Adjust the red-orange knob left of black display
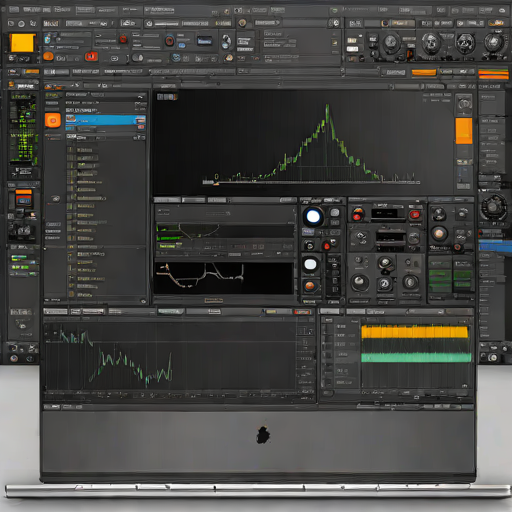This screenshot has width=512, height=512. pos(357,215)
